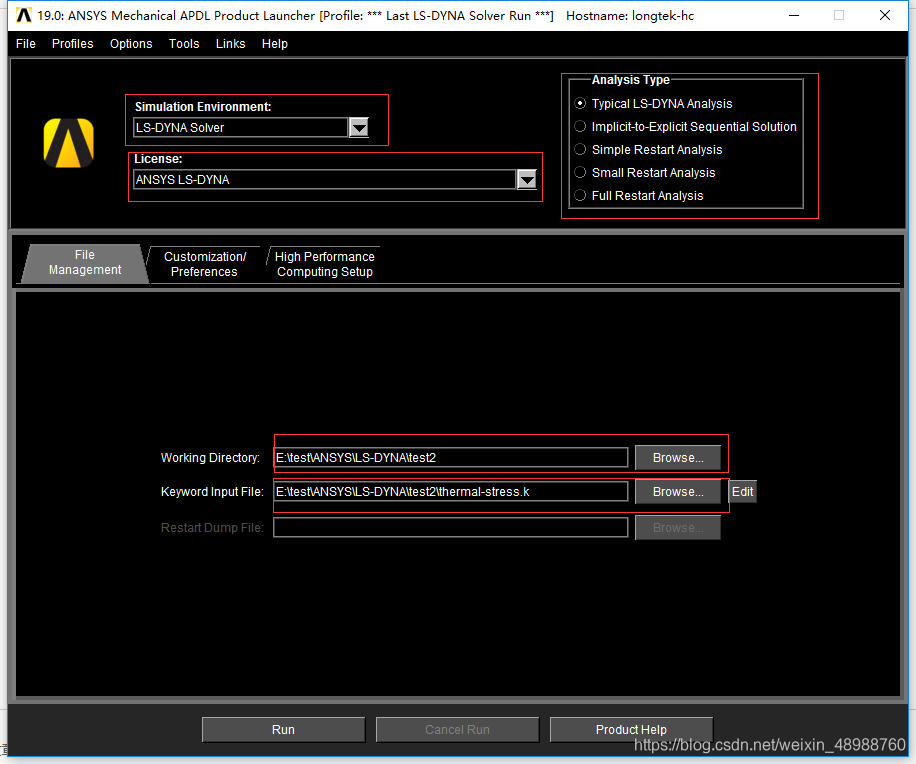Click the Cancel Run button
The width and height of the screenshot is (916, 764).
click(x=457, y=730)
